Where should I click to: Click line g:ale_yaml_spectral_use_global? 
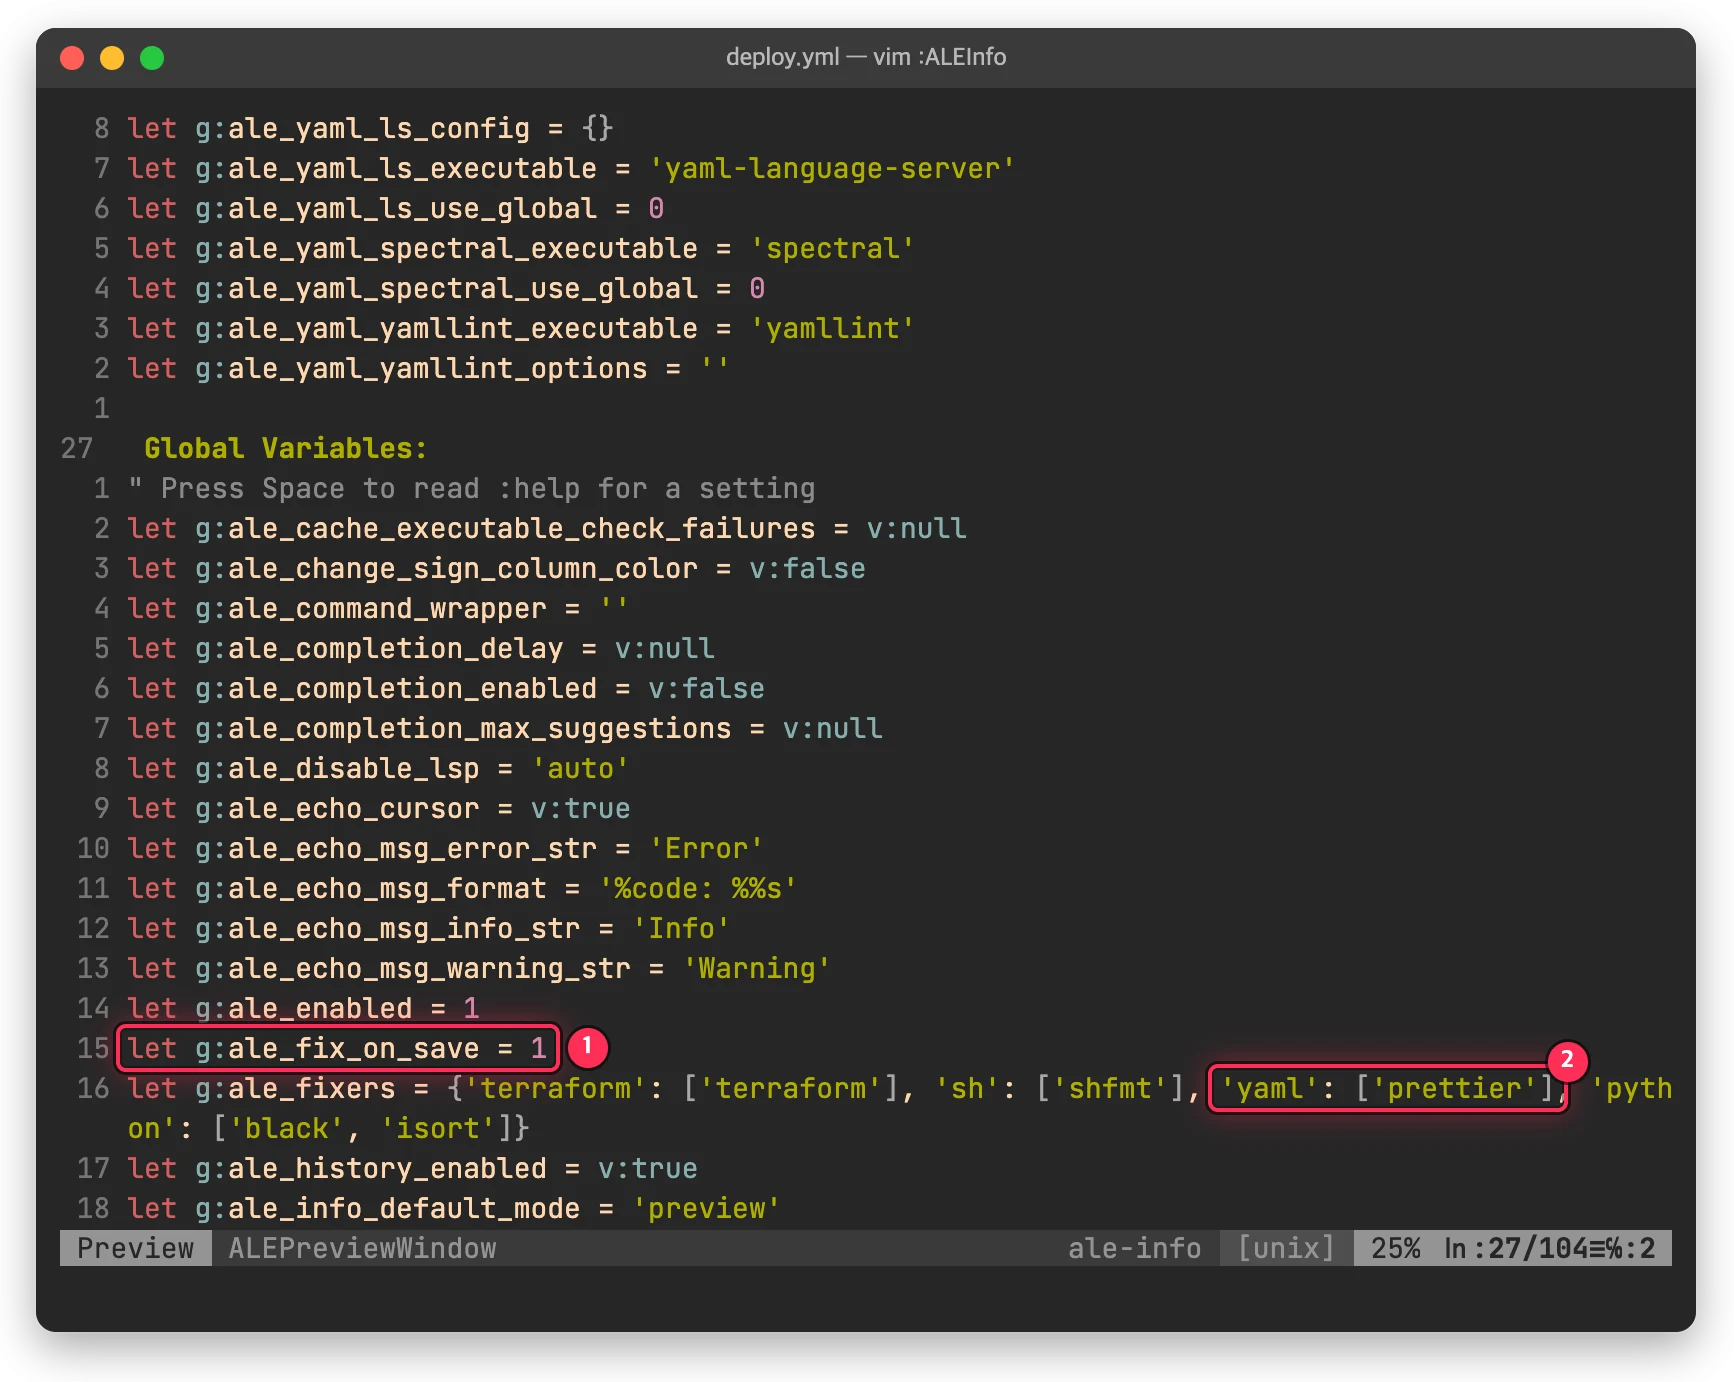pos(446,288)
